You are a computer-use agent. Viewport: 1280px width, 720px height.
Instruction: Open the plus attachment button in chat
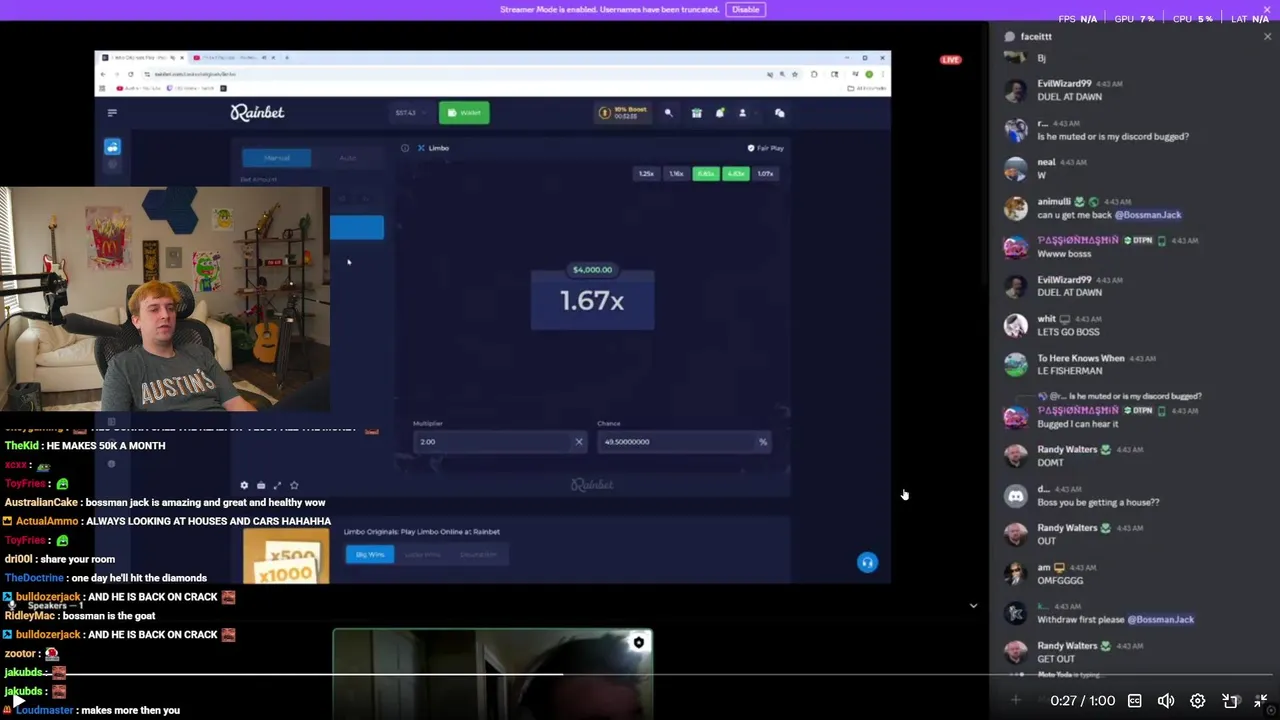pos(1016,700)
